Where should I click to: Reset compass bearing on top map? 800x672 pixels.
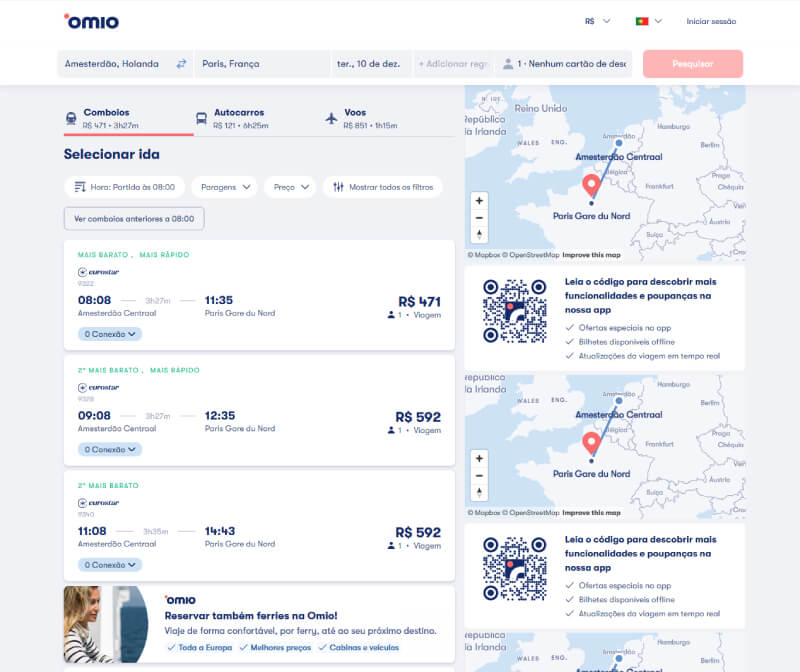(479, 235)
